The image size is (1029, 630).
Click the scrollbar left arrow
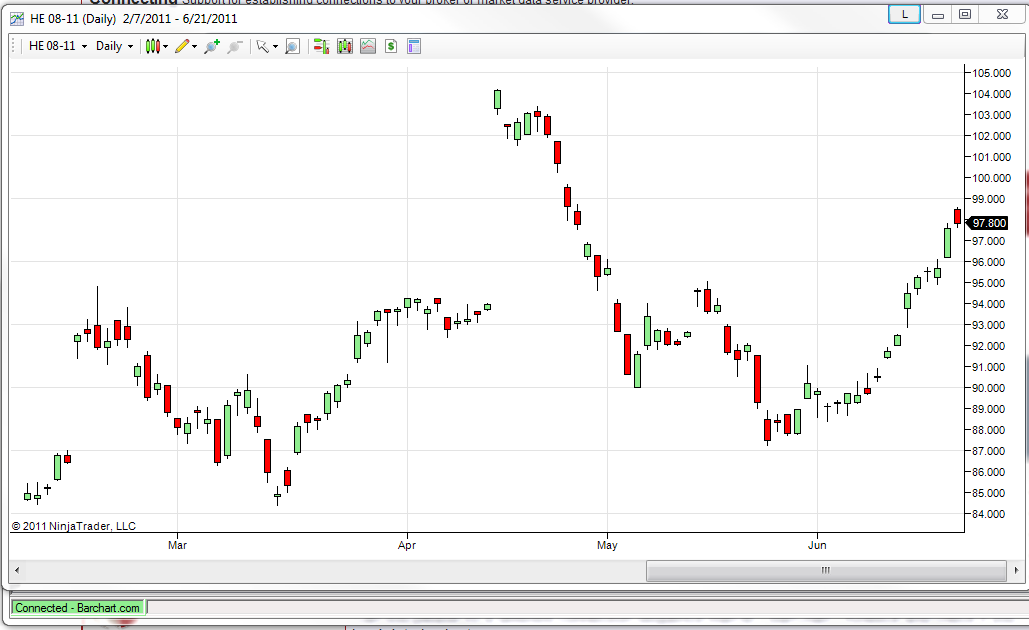click(16, 570)
